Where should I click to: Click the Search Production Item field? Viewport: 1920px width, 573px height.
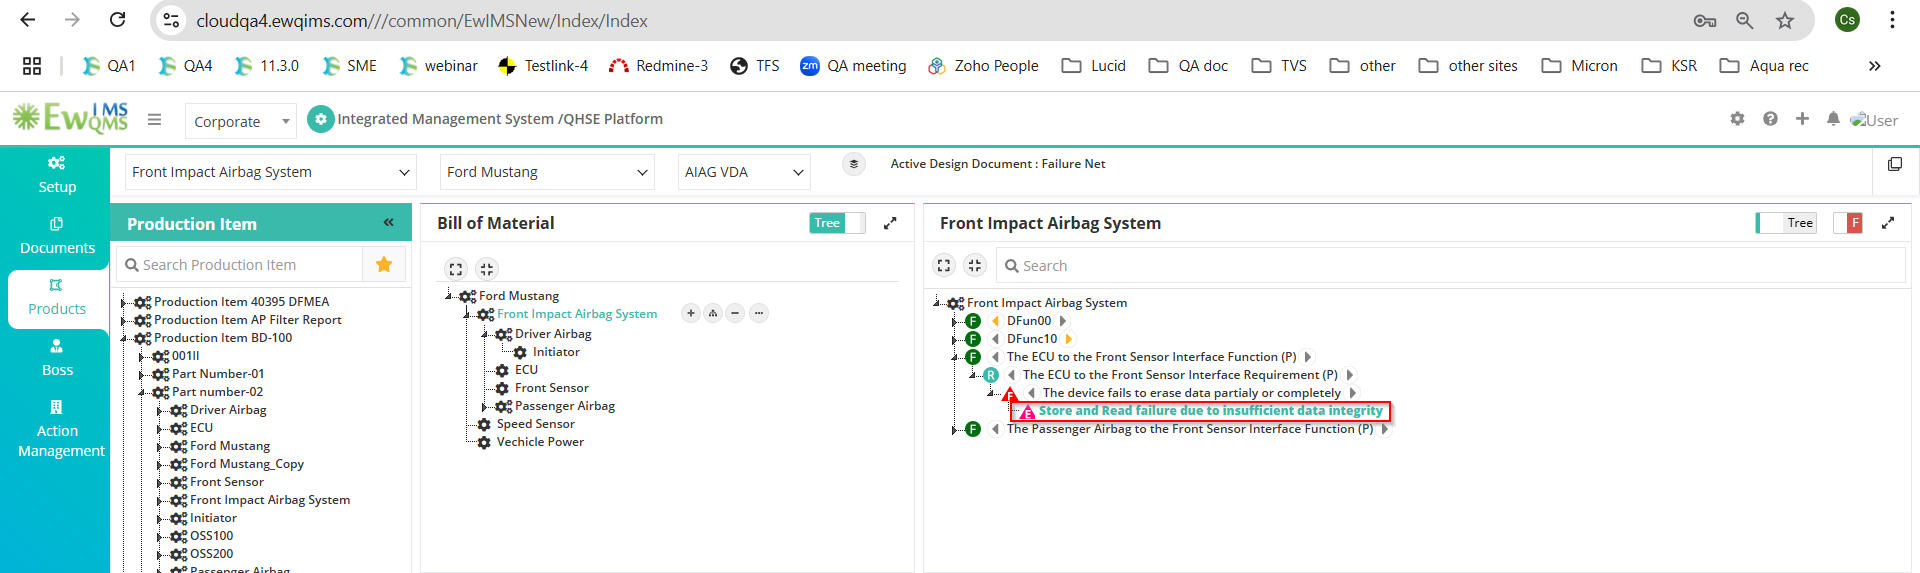240,265
